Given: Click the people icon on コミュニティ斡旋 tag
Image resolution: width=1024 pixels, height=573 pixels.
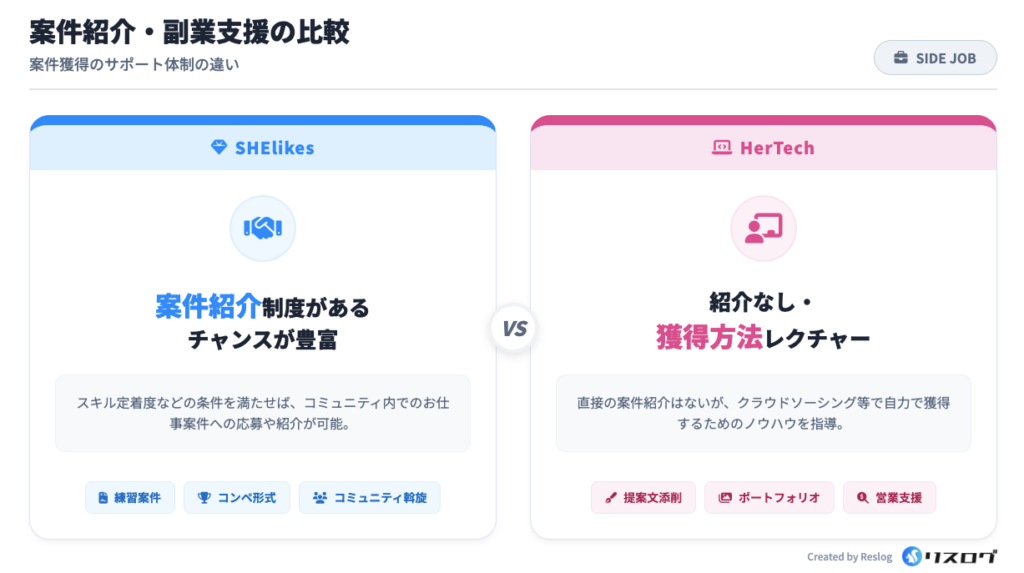Looking at the screenshot, I should coord(320,497).
